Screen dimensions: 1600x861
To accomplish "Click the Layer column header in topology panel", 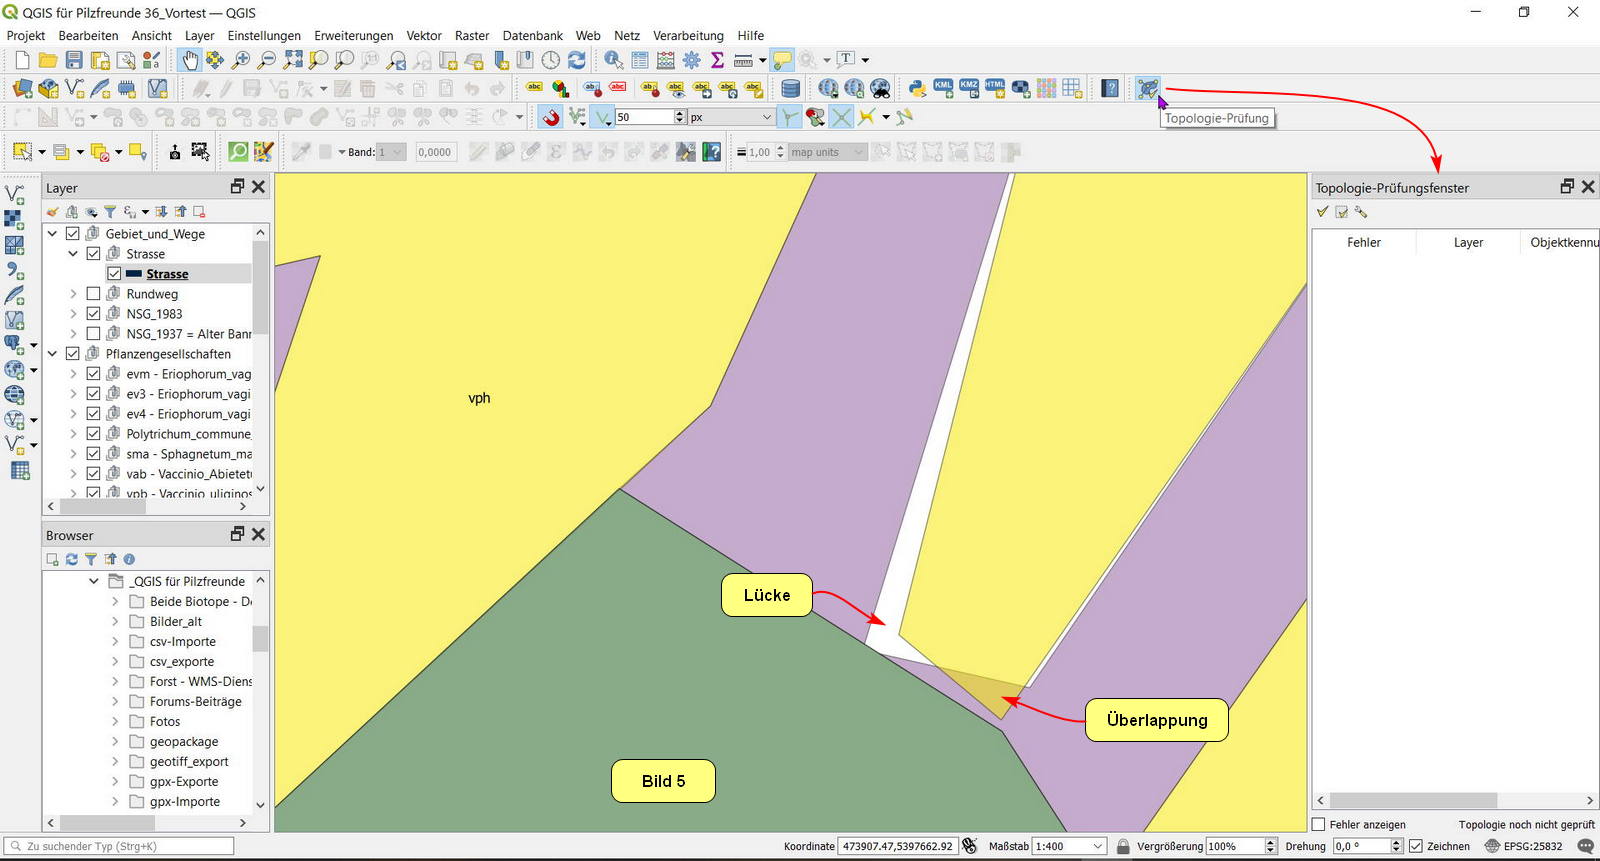I will coord(1468,242).
